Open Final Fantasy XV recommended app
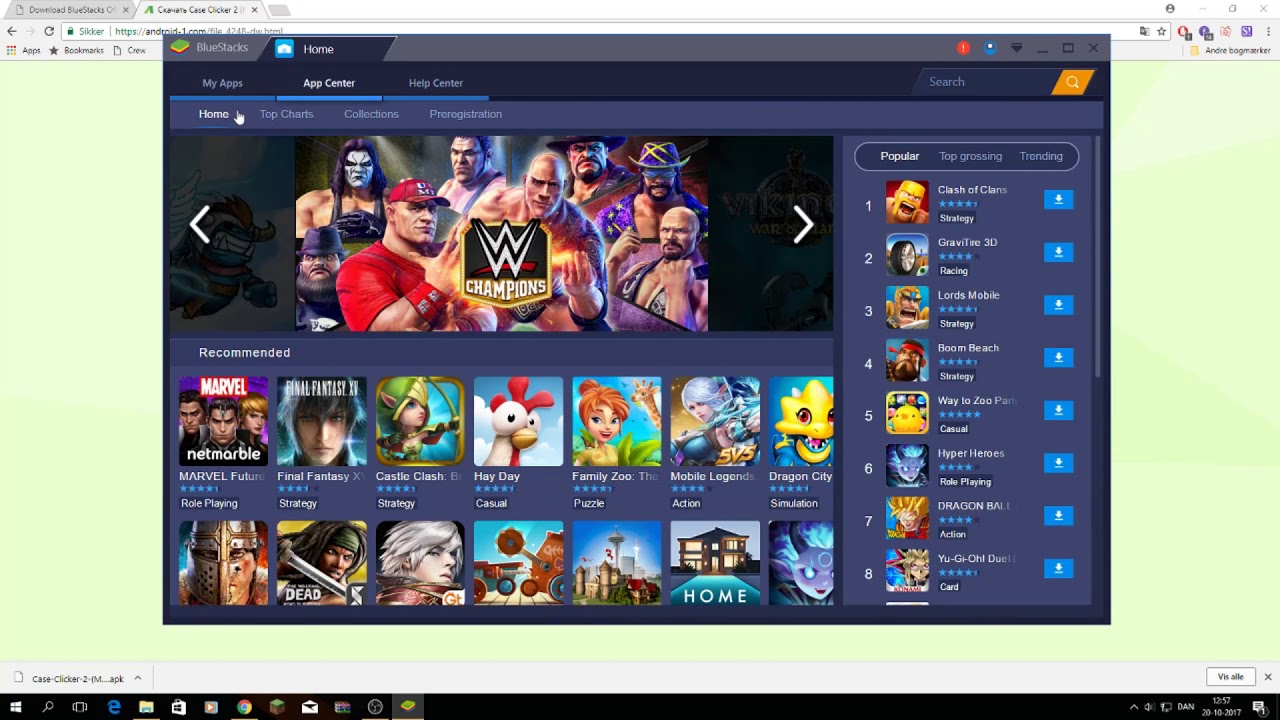Viewport: 1280px width, 720px height. (x=321, y=422)
